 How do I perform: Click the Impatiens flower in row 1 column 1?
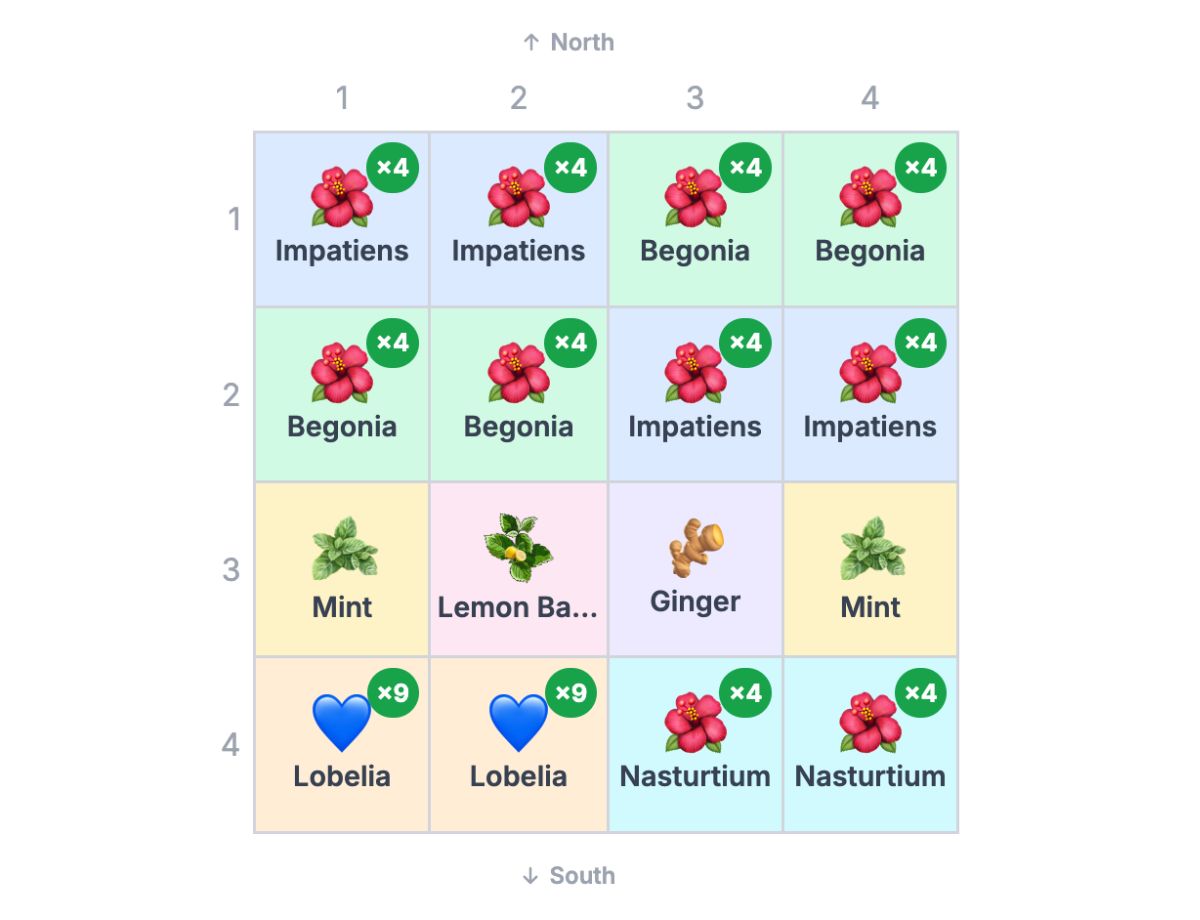[x=342, y=197]
